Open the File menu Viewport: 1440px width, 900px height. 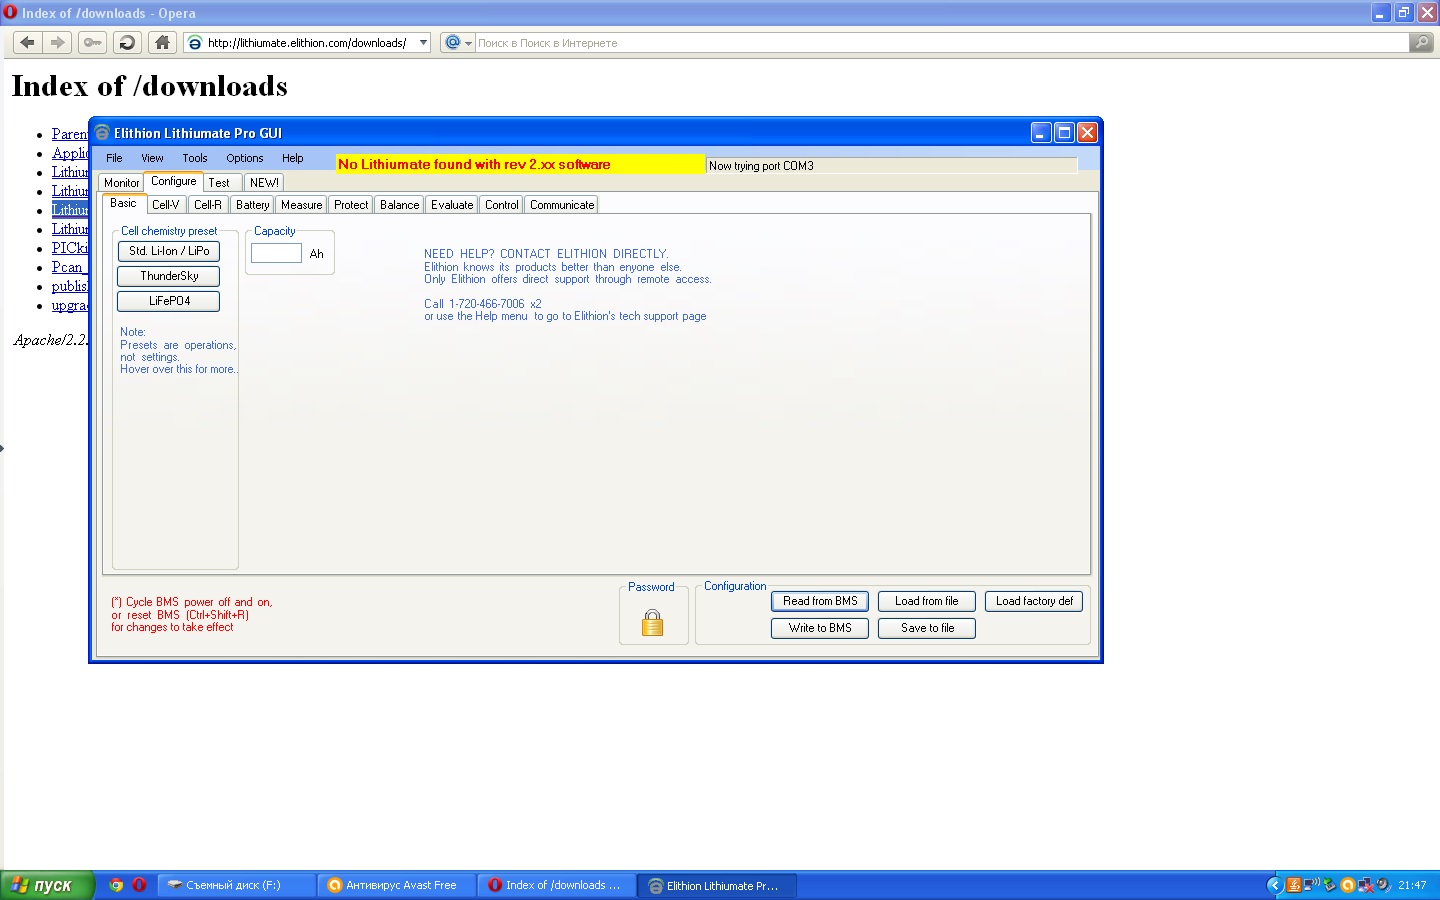pos(114,158)
